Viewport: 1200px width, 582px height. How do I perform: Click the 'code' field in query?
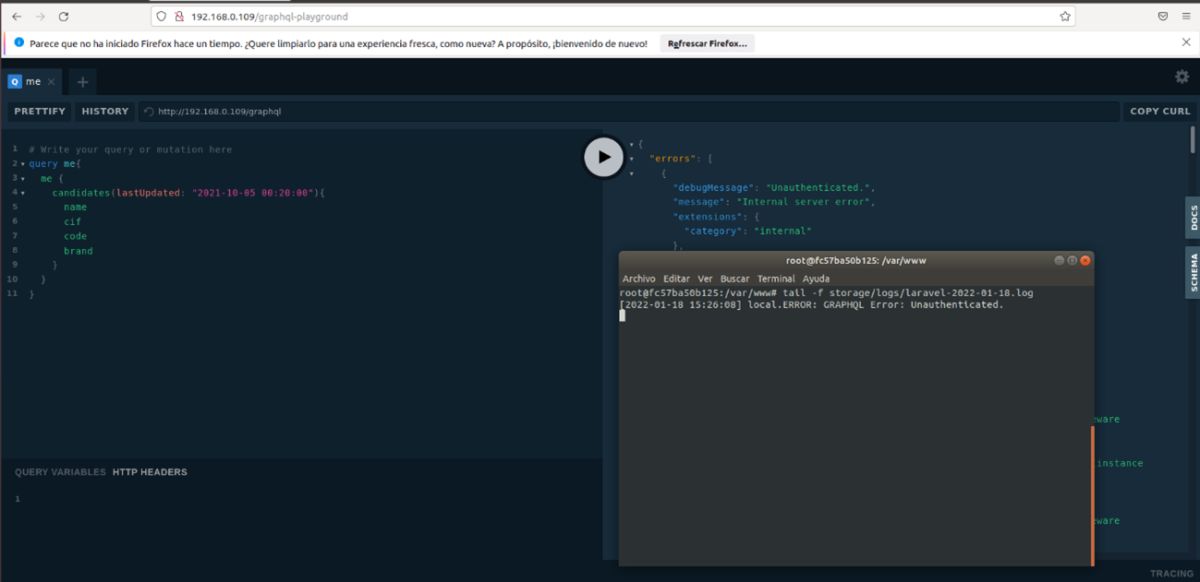(75, 236)
